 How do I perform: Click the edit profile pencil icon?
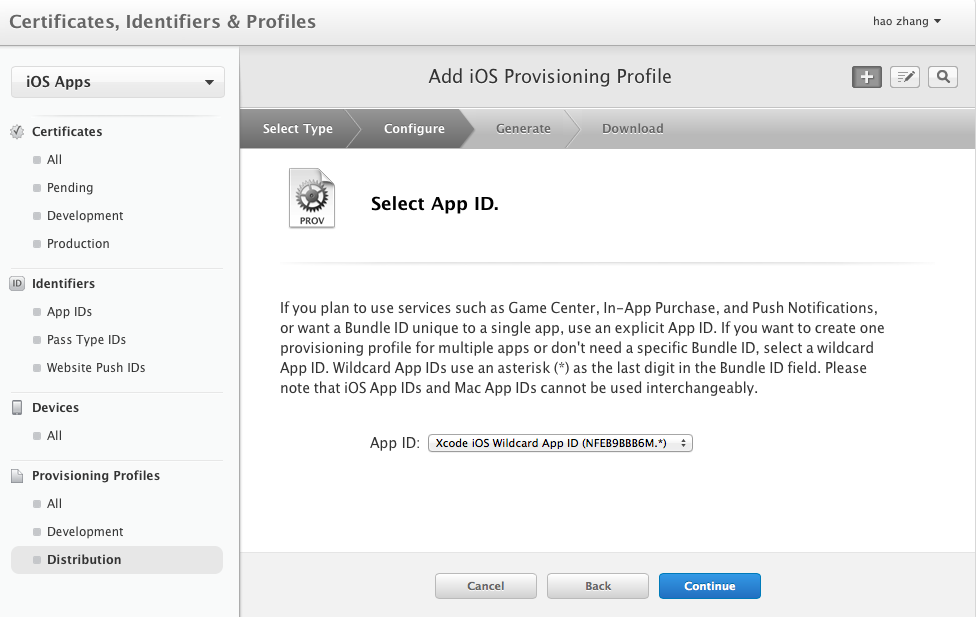(x=904, y=77)
